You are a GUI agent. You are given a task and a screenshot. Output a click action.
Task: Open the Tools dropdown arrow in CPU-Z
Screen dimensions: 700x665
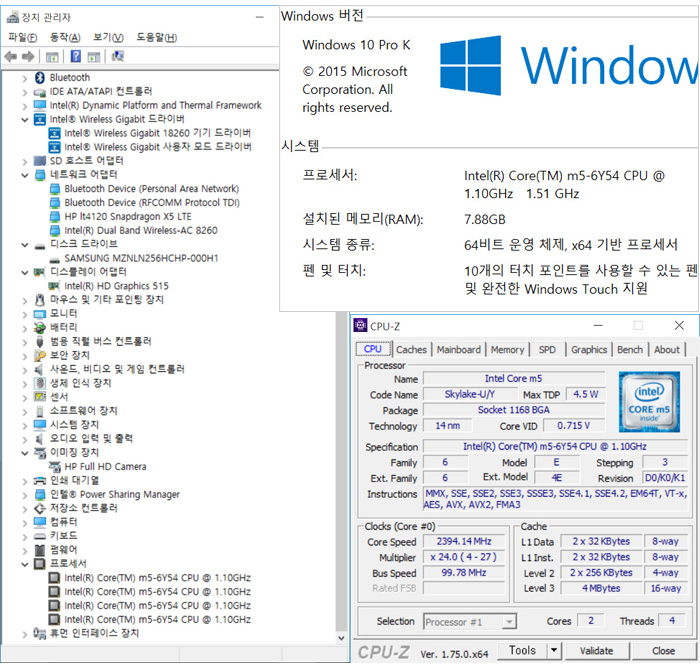pyautogui.click(x=554, y=650)
